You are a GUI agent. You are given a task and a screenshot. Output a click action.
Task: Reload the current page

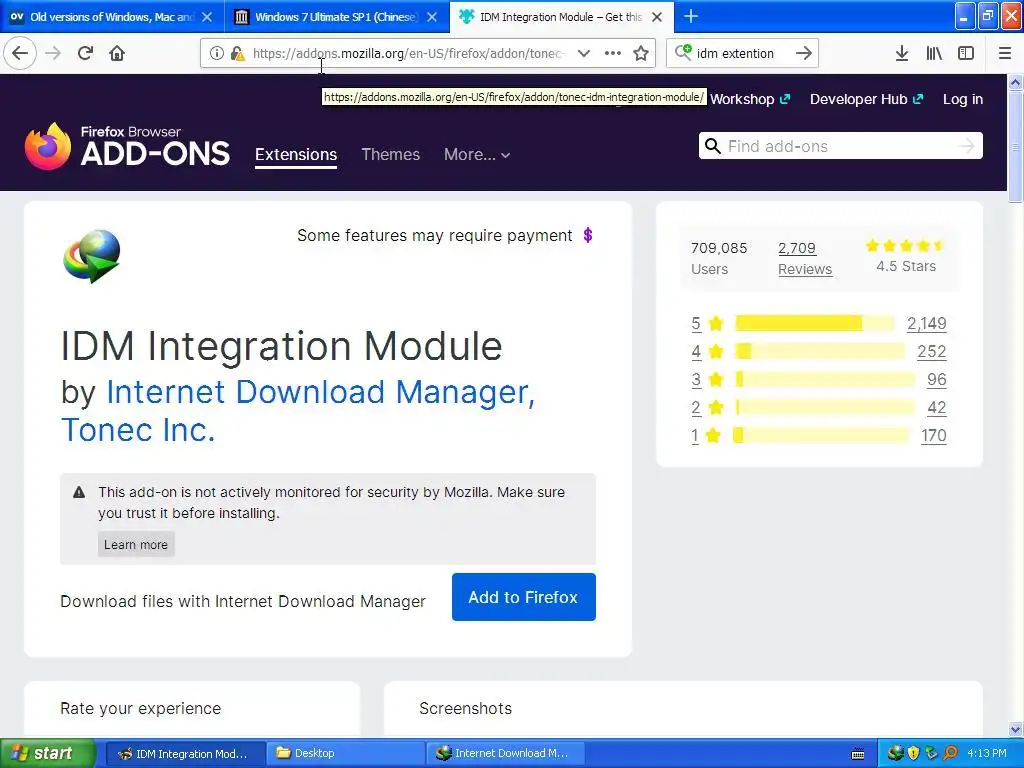[85, 53]
